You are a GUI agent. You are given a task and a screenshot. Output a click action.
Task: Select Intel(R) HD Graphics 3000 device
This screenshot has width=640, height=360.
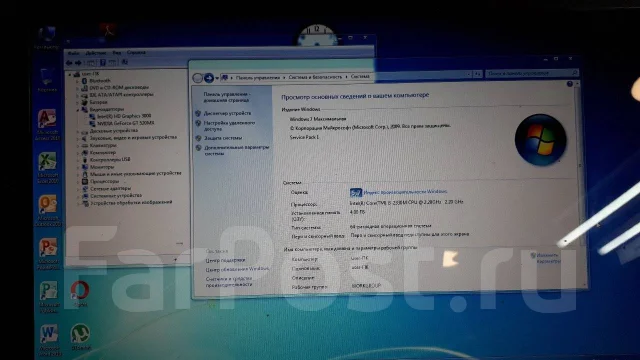pos(124,116)
